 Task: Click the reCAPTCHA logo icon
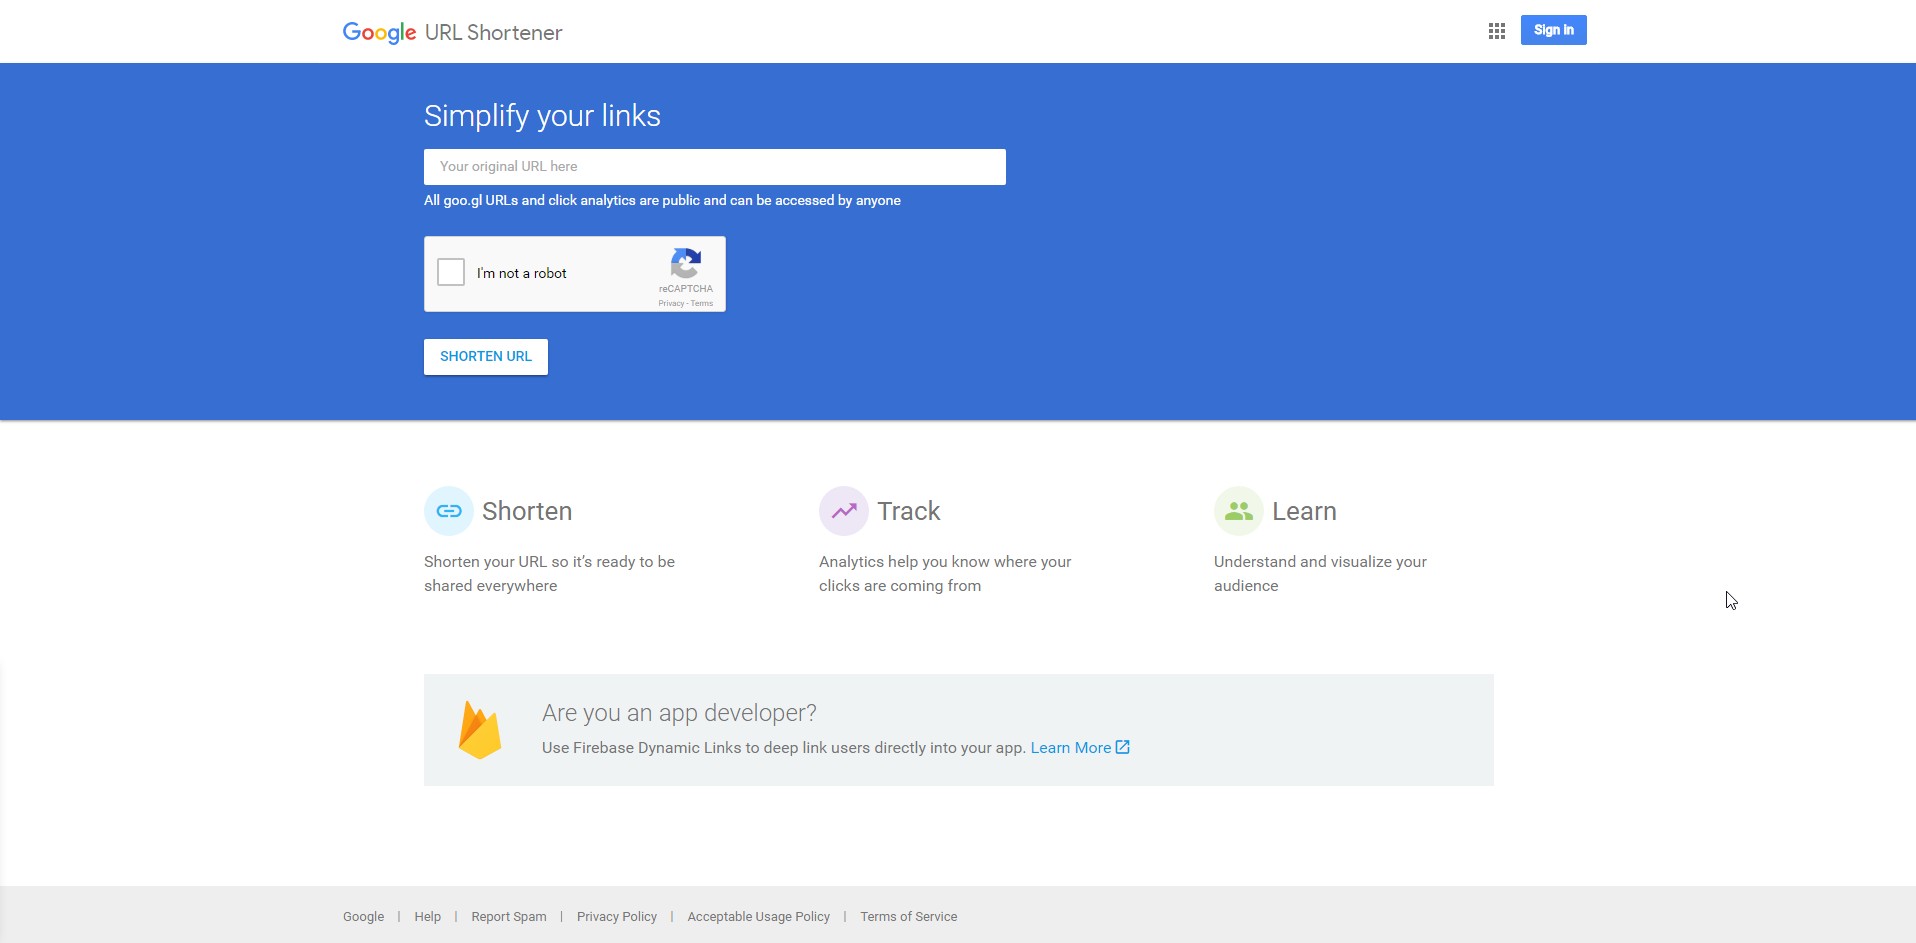(x=685, y=263)
